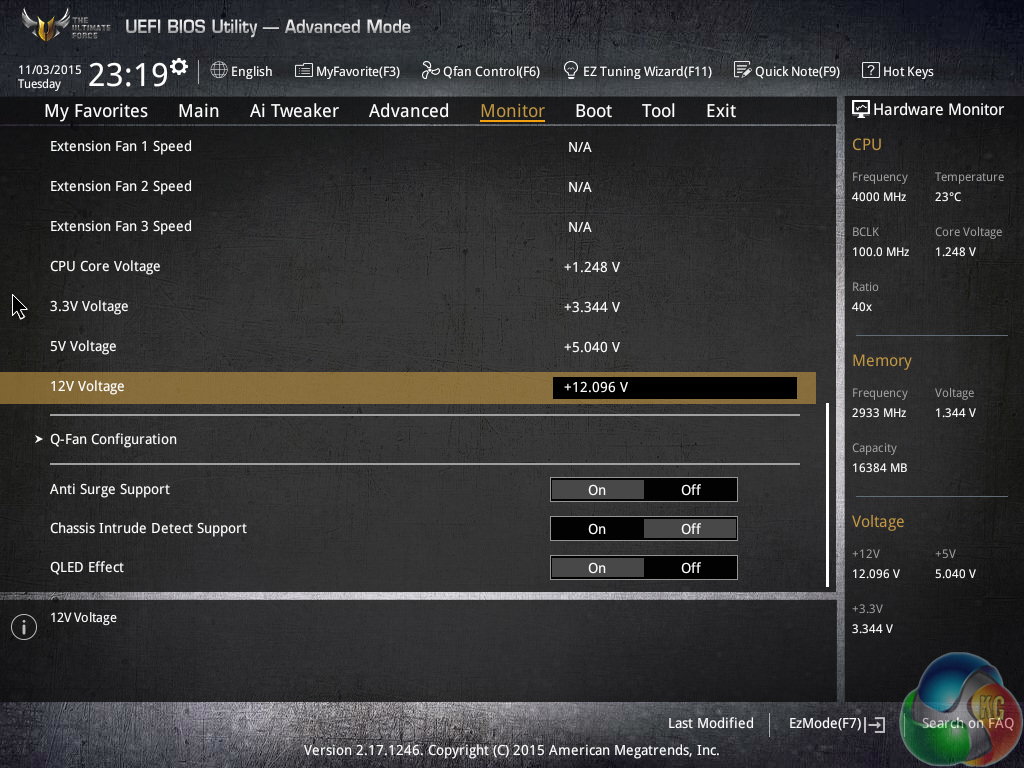This screenshot has height=768, width=1024.
Task: Select the Monitor tab
Action: 512,111
